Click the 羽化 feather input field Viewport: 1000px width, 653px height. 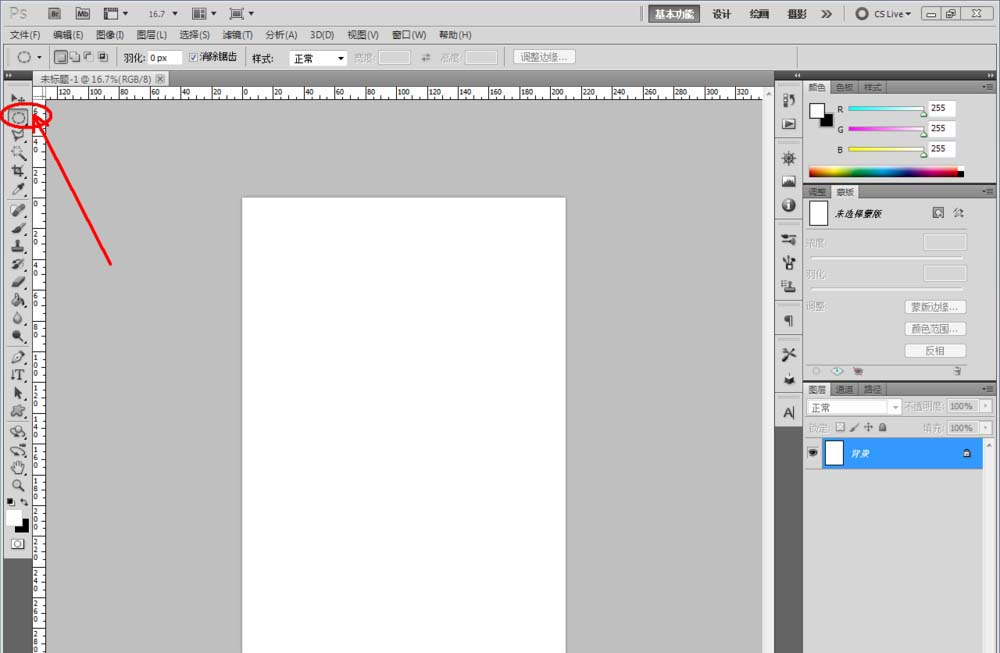[165, 57]
